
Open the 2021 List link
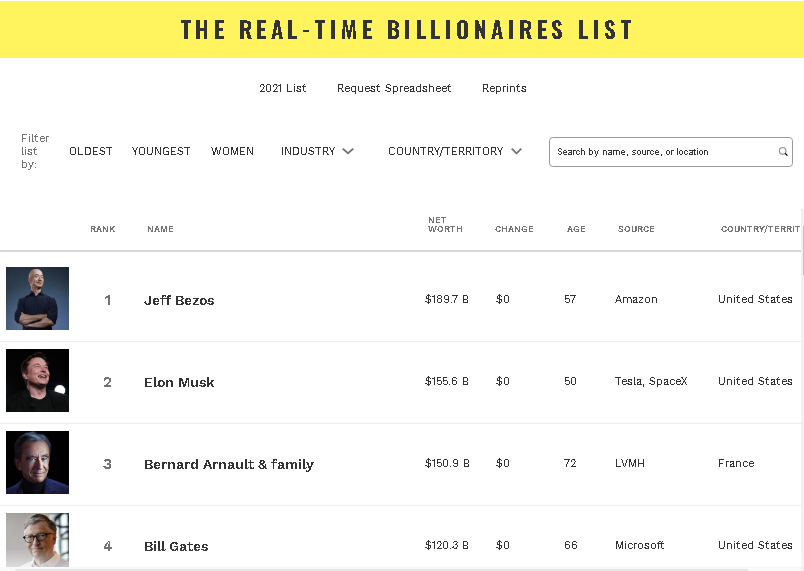[x=283, y=88]
